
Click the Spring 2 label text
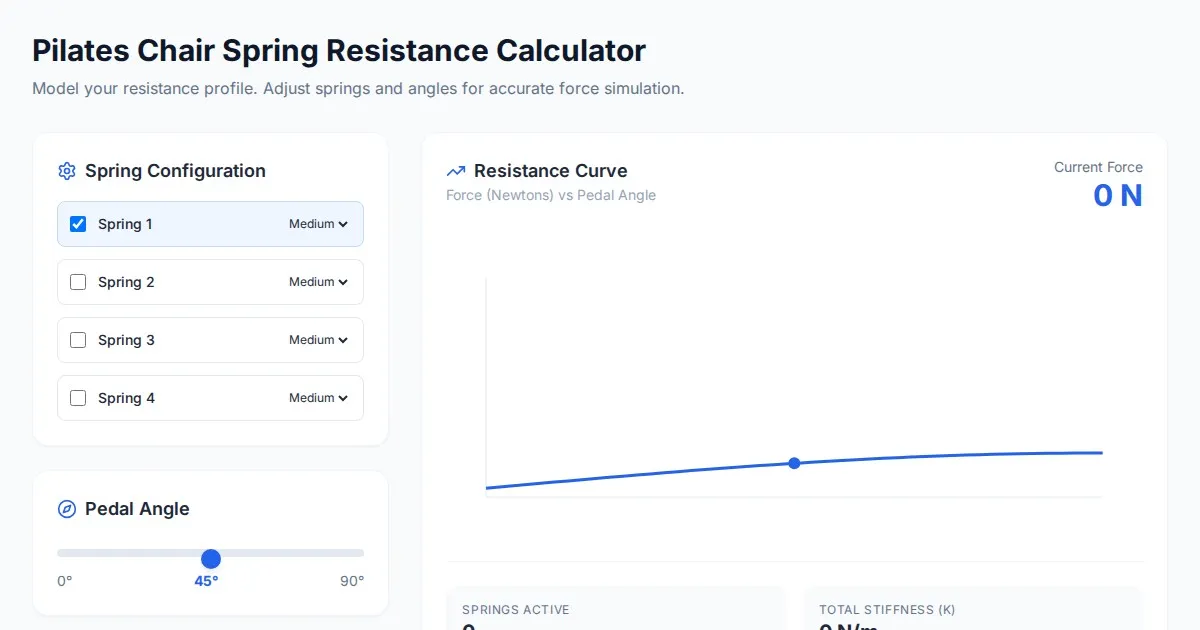point(126,282)
